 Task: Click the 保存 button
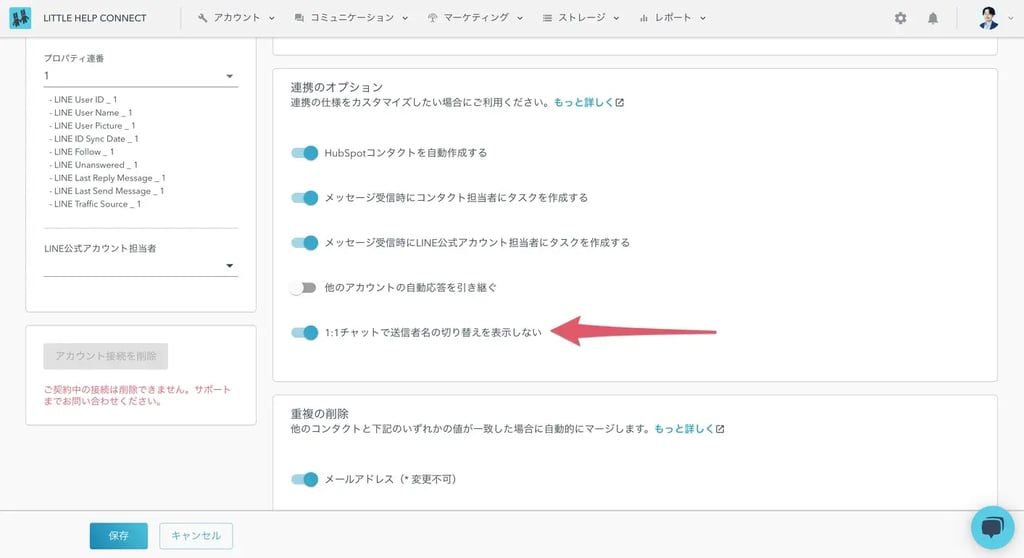(118, 536)
